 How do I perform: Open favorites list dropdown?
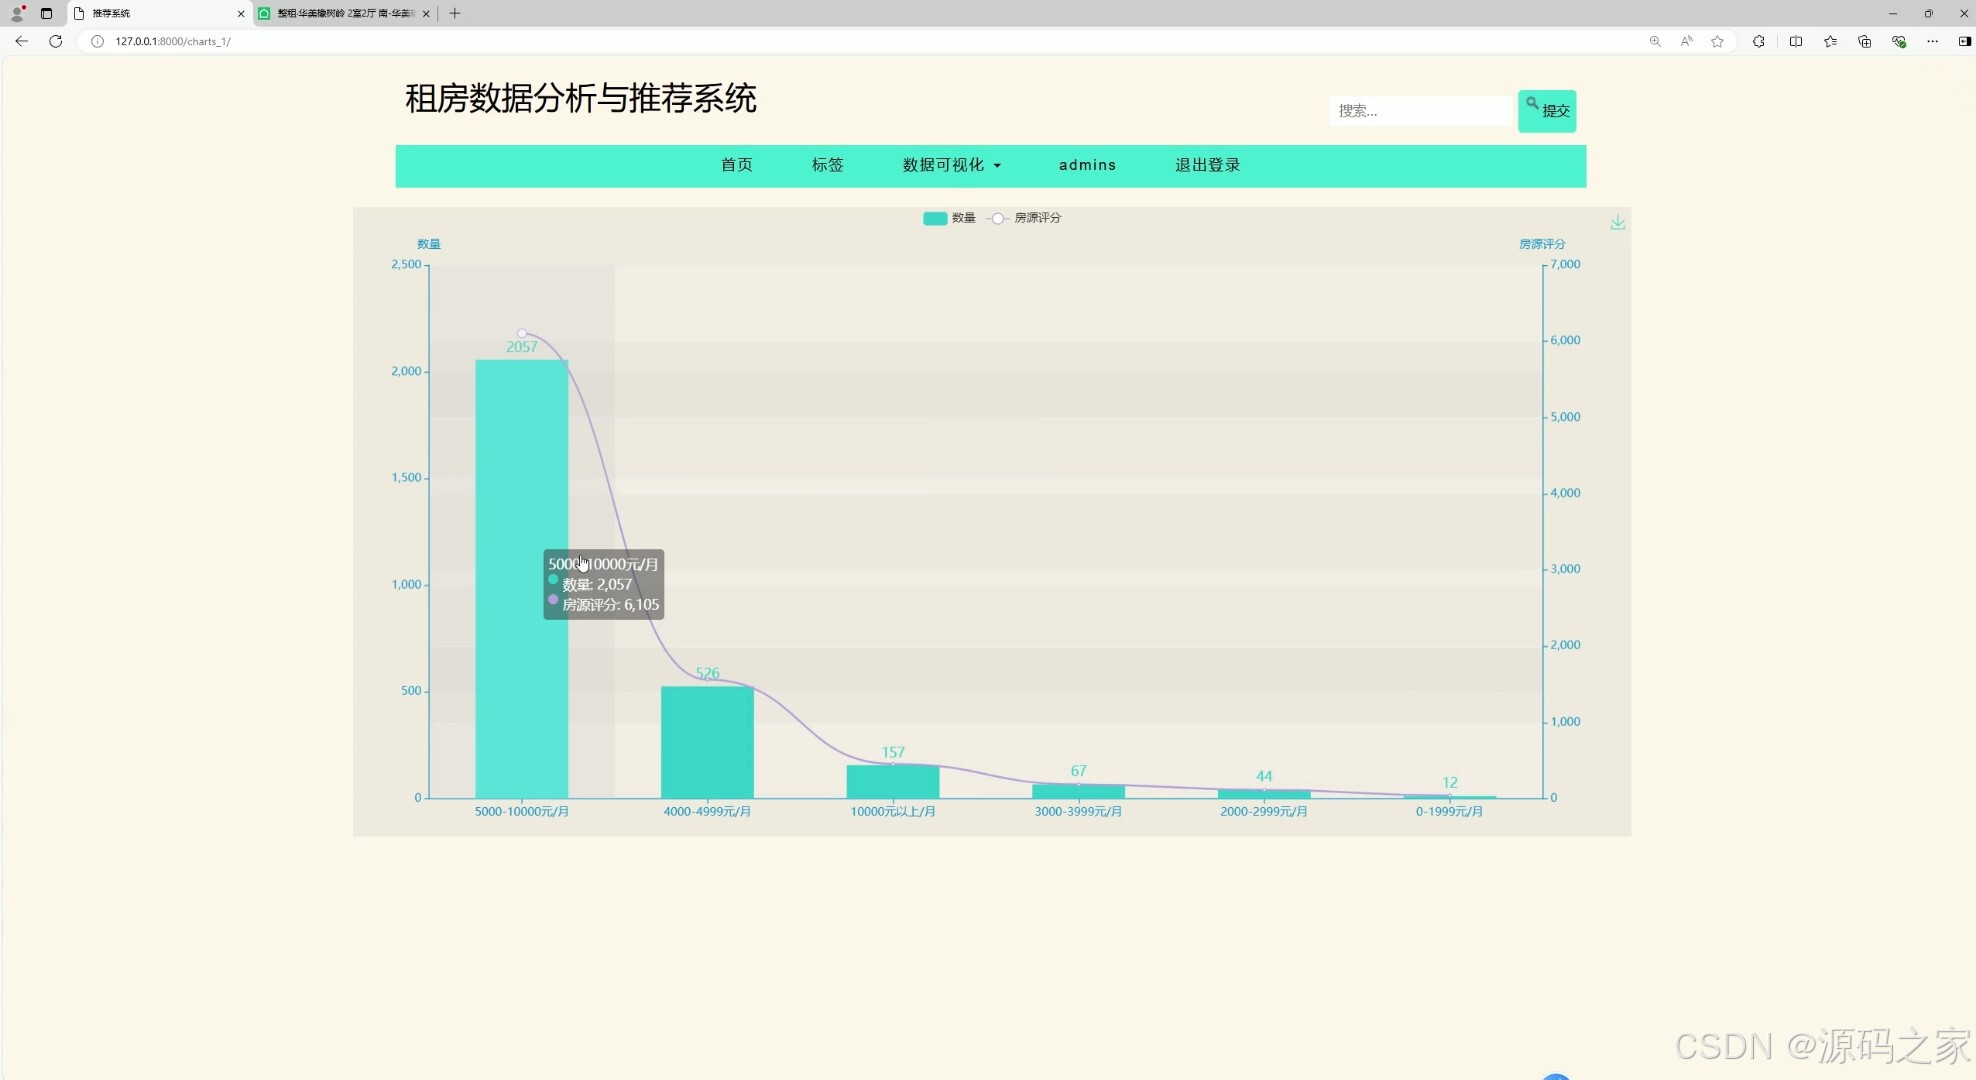click(1830, 41)
